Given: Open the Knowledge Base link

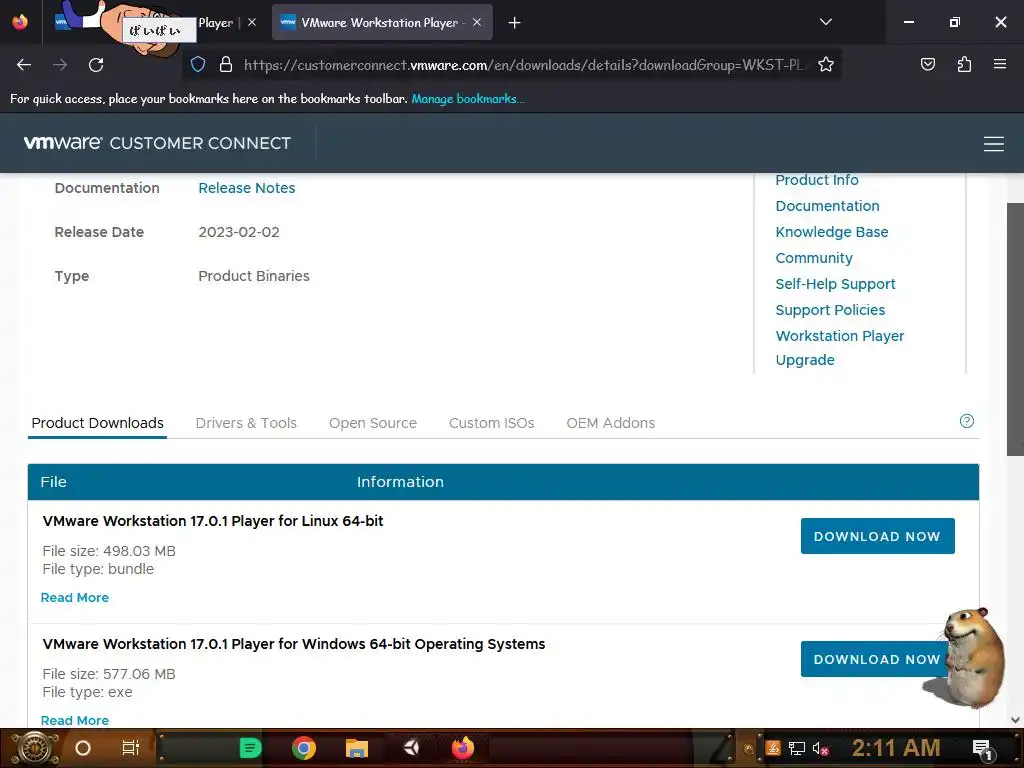Looking at the screenshot, I should click(x=831, y=232).
